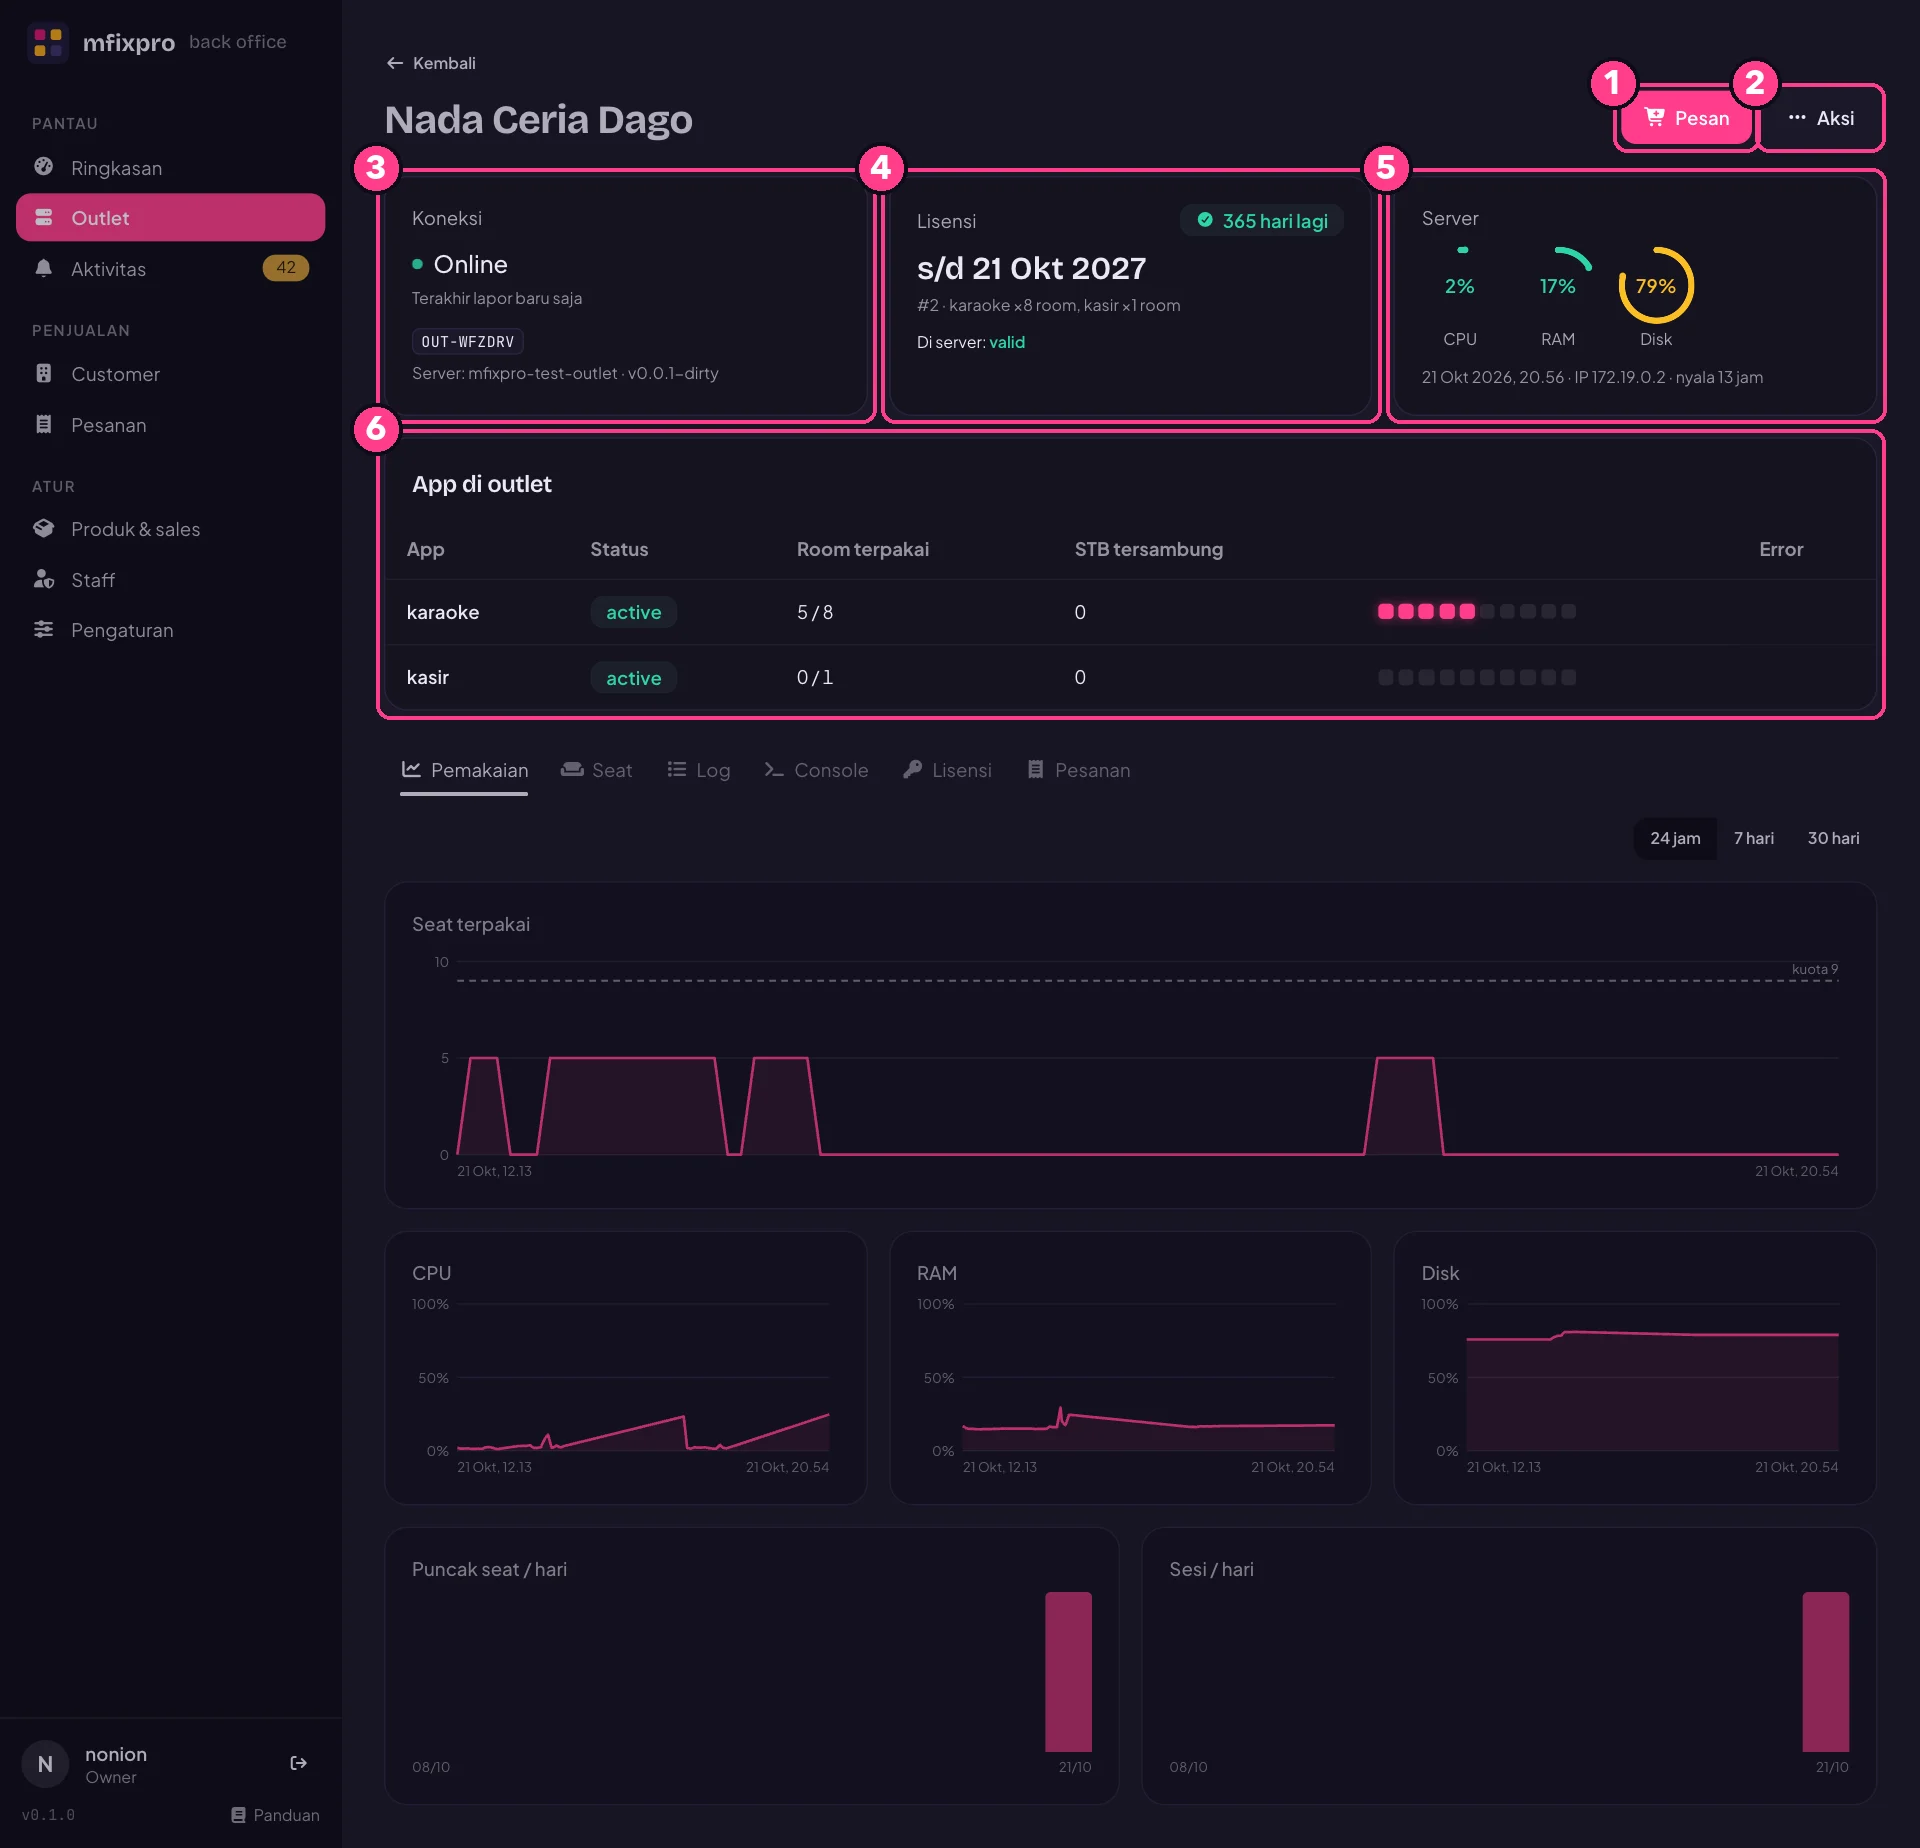Click the OUT-WFZDRV outlet code chip
This screenshot has width=1920, height=1848.
point(468,342)
